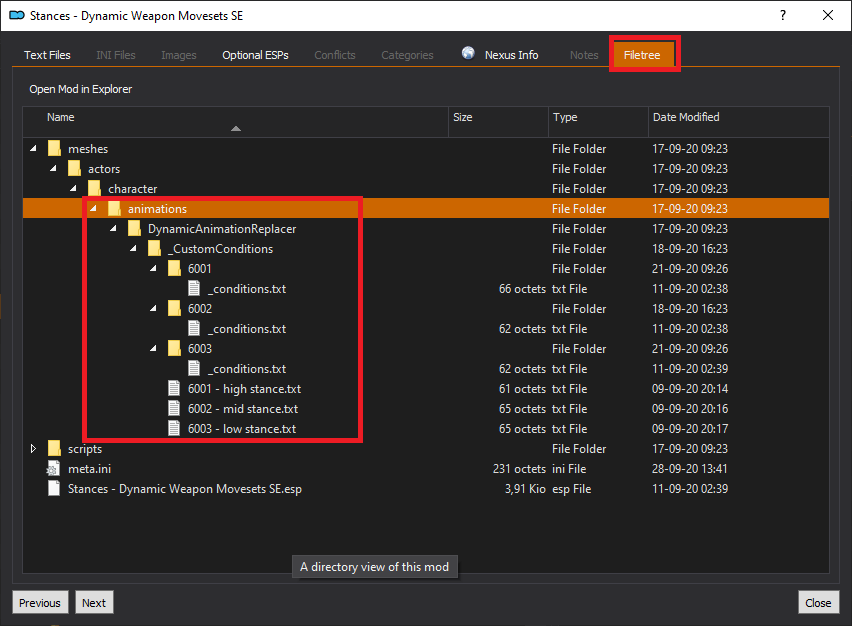
Task: Expand the scripts folder
Action: 33,448
